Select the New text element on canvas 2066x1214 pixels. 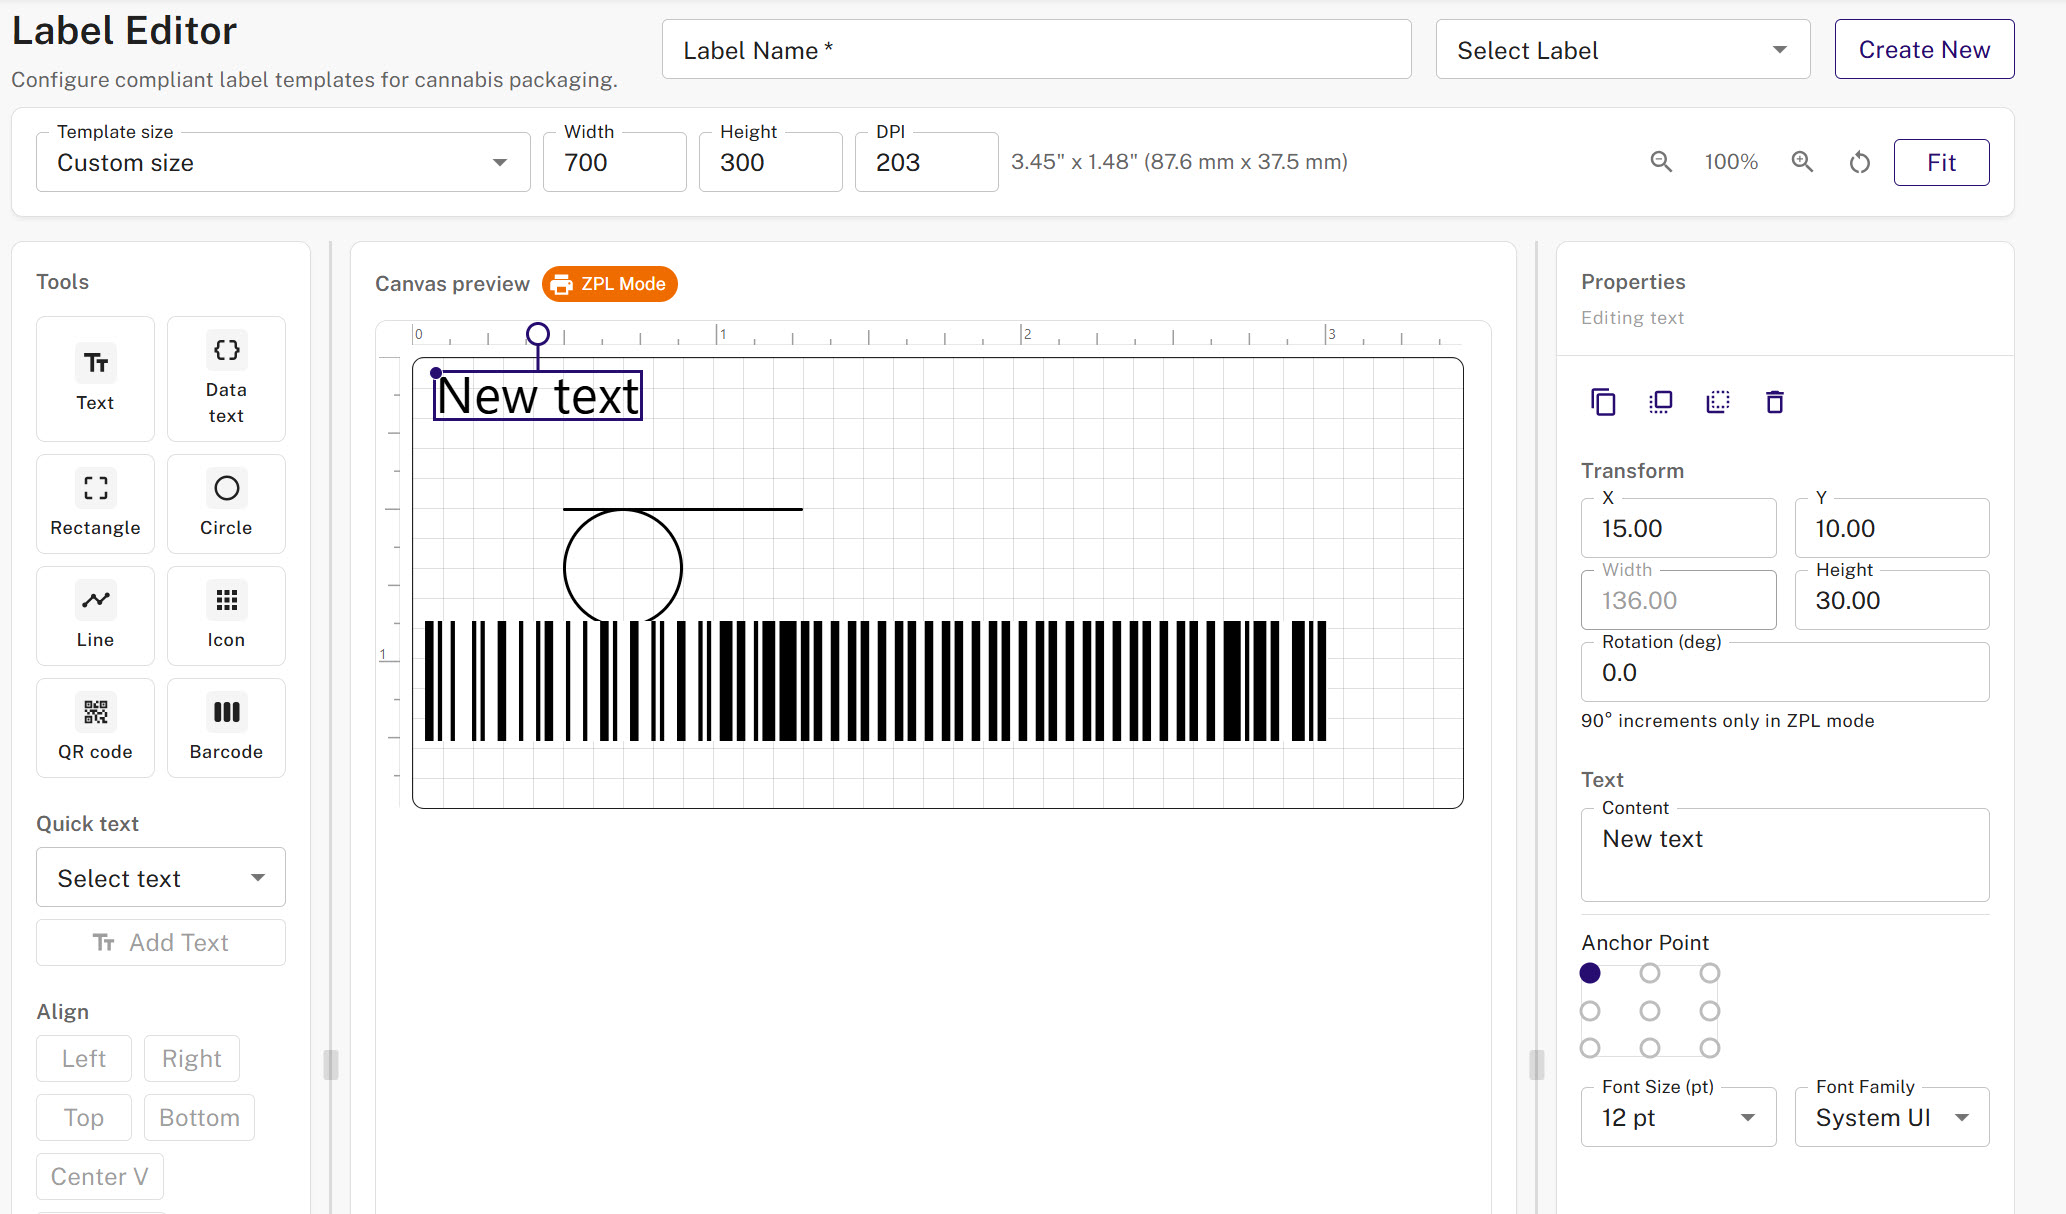(x=538, y=396)
